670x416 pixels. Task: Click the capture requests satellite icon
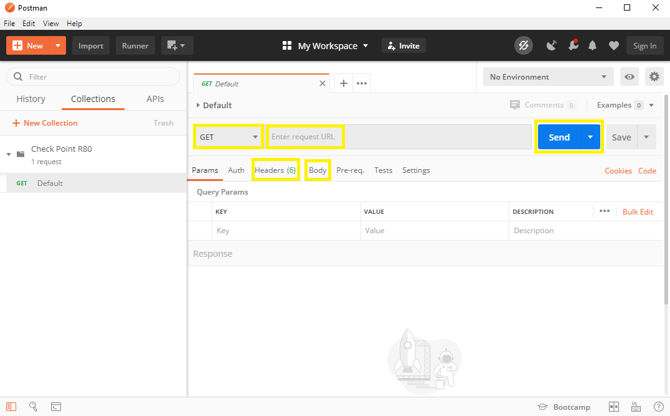[x=551, y=46]
